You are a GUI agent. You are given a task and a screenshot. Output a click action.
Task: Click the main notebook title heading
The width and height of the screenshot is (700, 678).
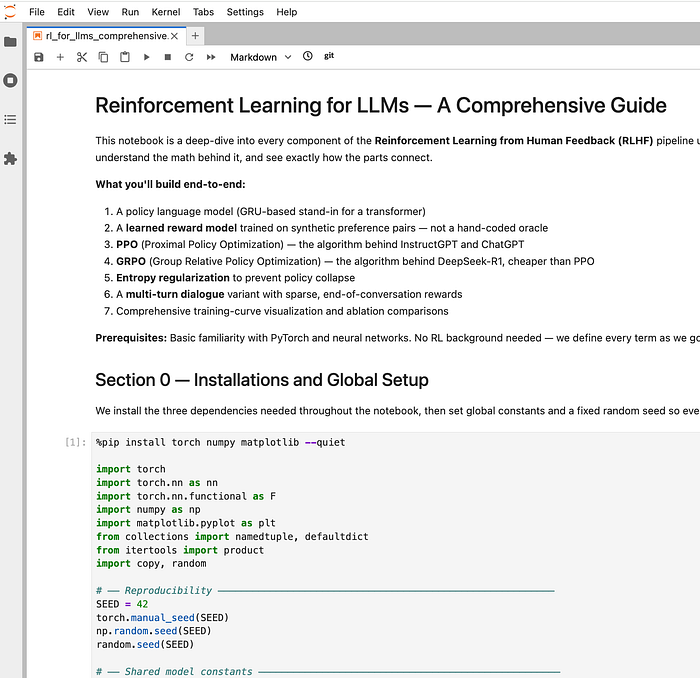[381, 105]
